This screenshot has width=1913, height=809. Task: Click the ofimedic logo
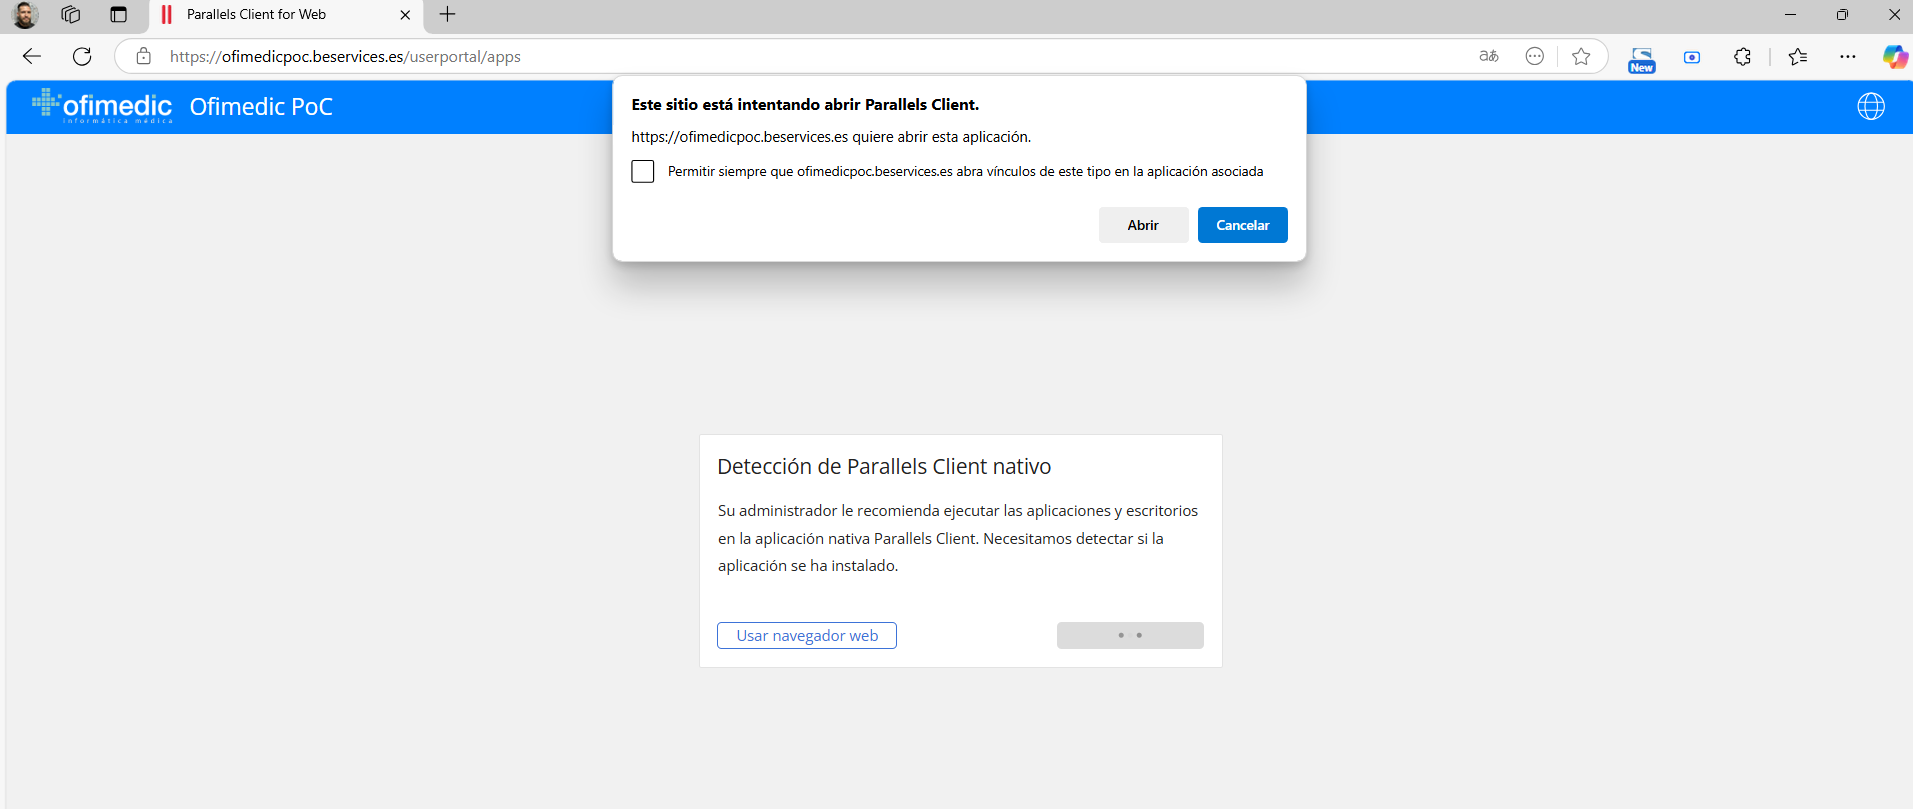point(102,106)
